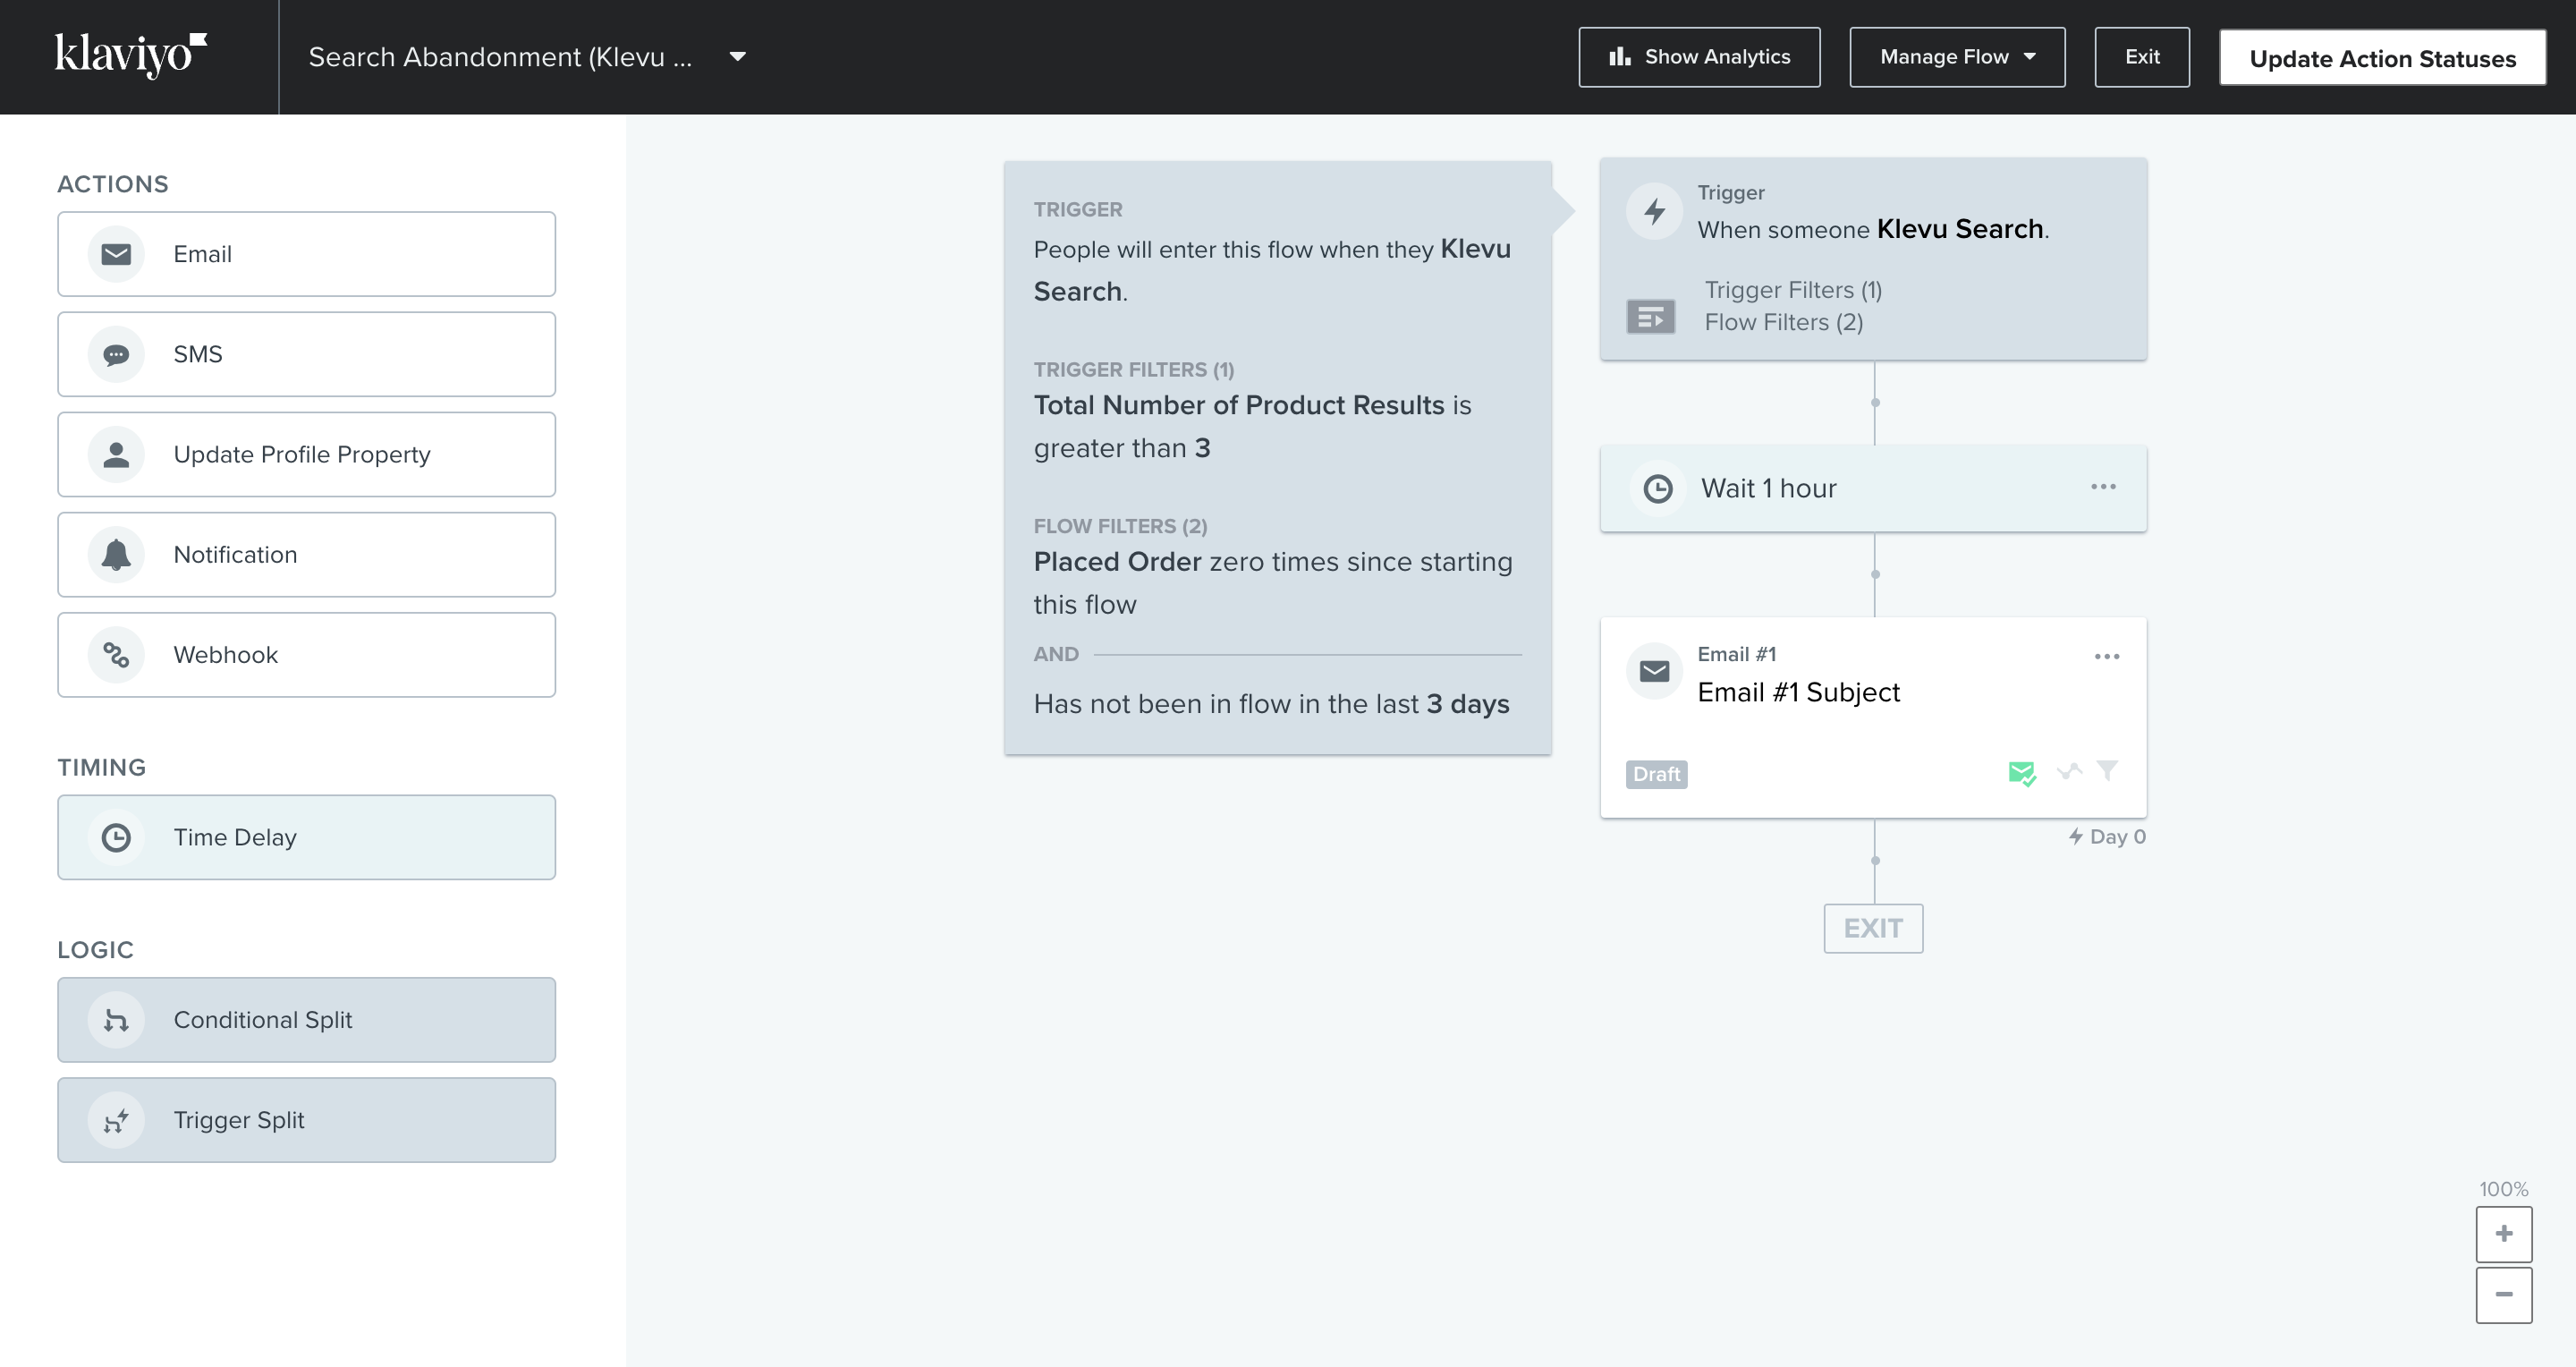Select the Email action card
Viewport: 2576px width, 1367px height.
[x=306, y=254]
